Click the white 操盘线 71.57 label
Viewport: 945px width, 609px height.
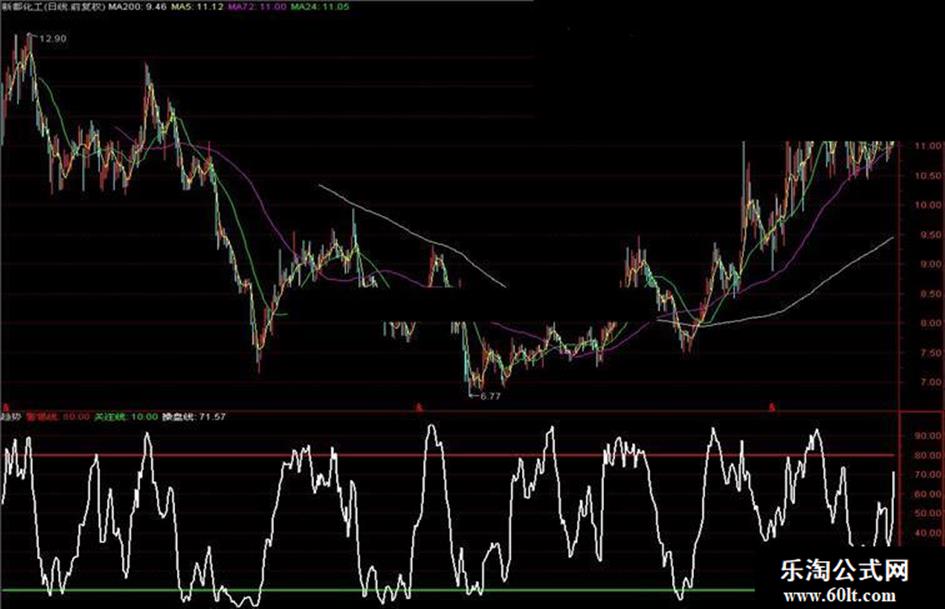click(x=194, y=417)
